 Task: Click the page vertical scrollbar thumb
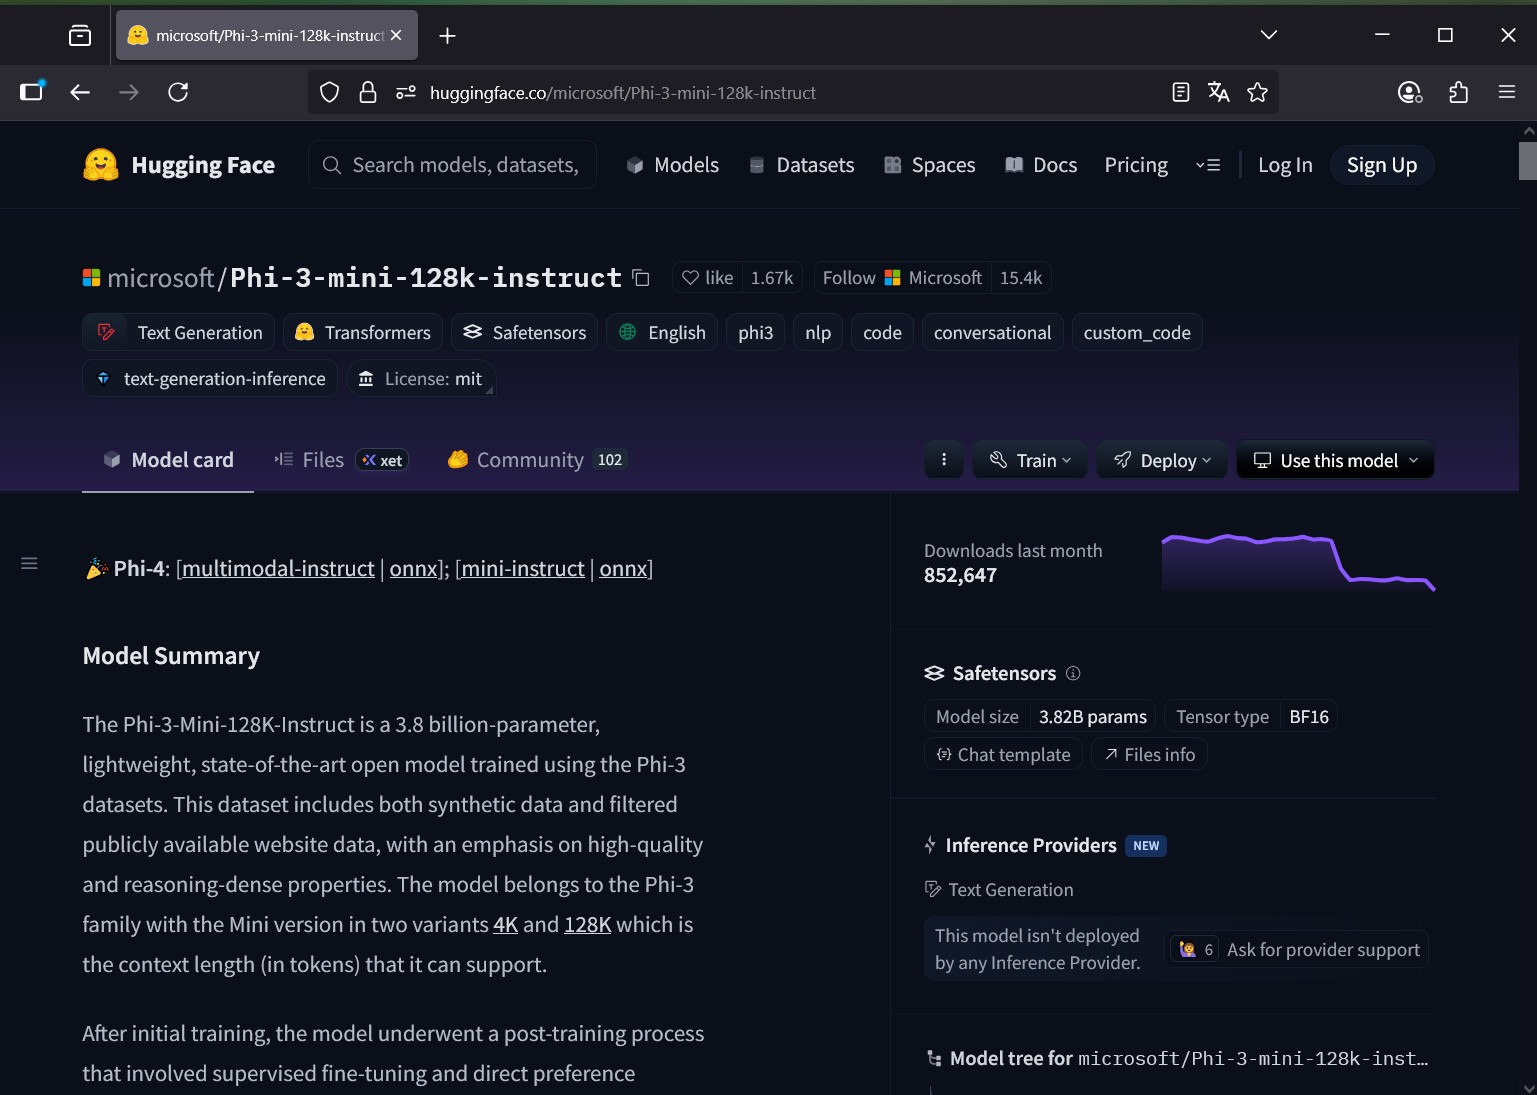[1527, 160]
